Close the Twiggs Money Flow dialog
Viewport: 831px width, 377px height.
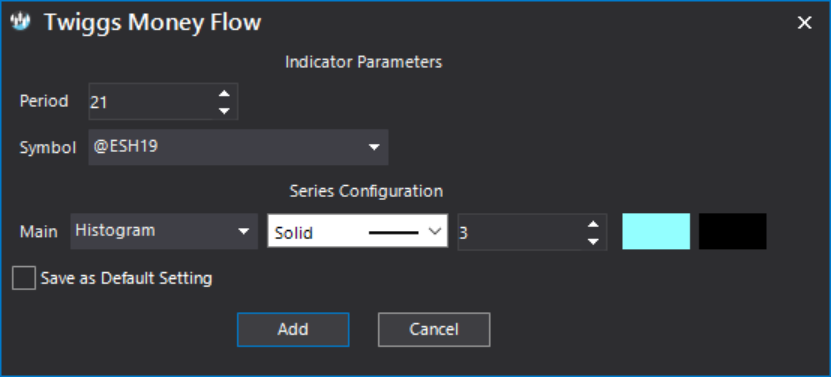click(x=805, y=23)
